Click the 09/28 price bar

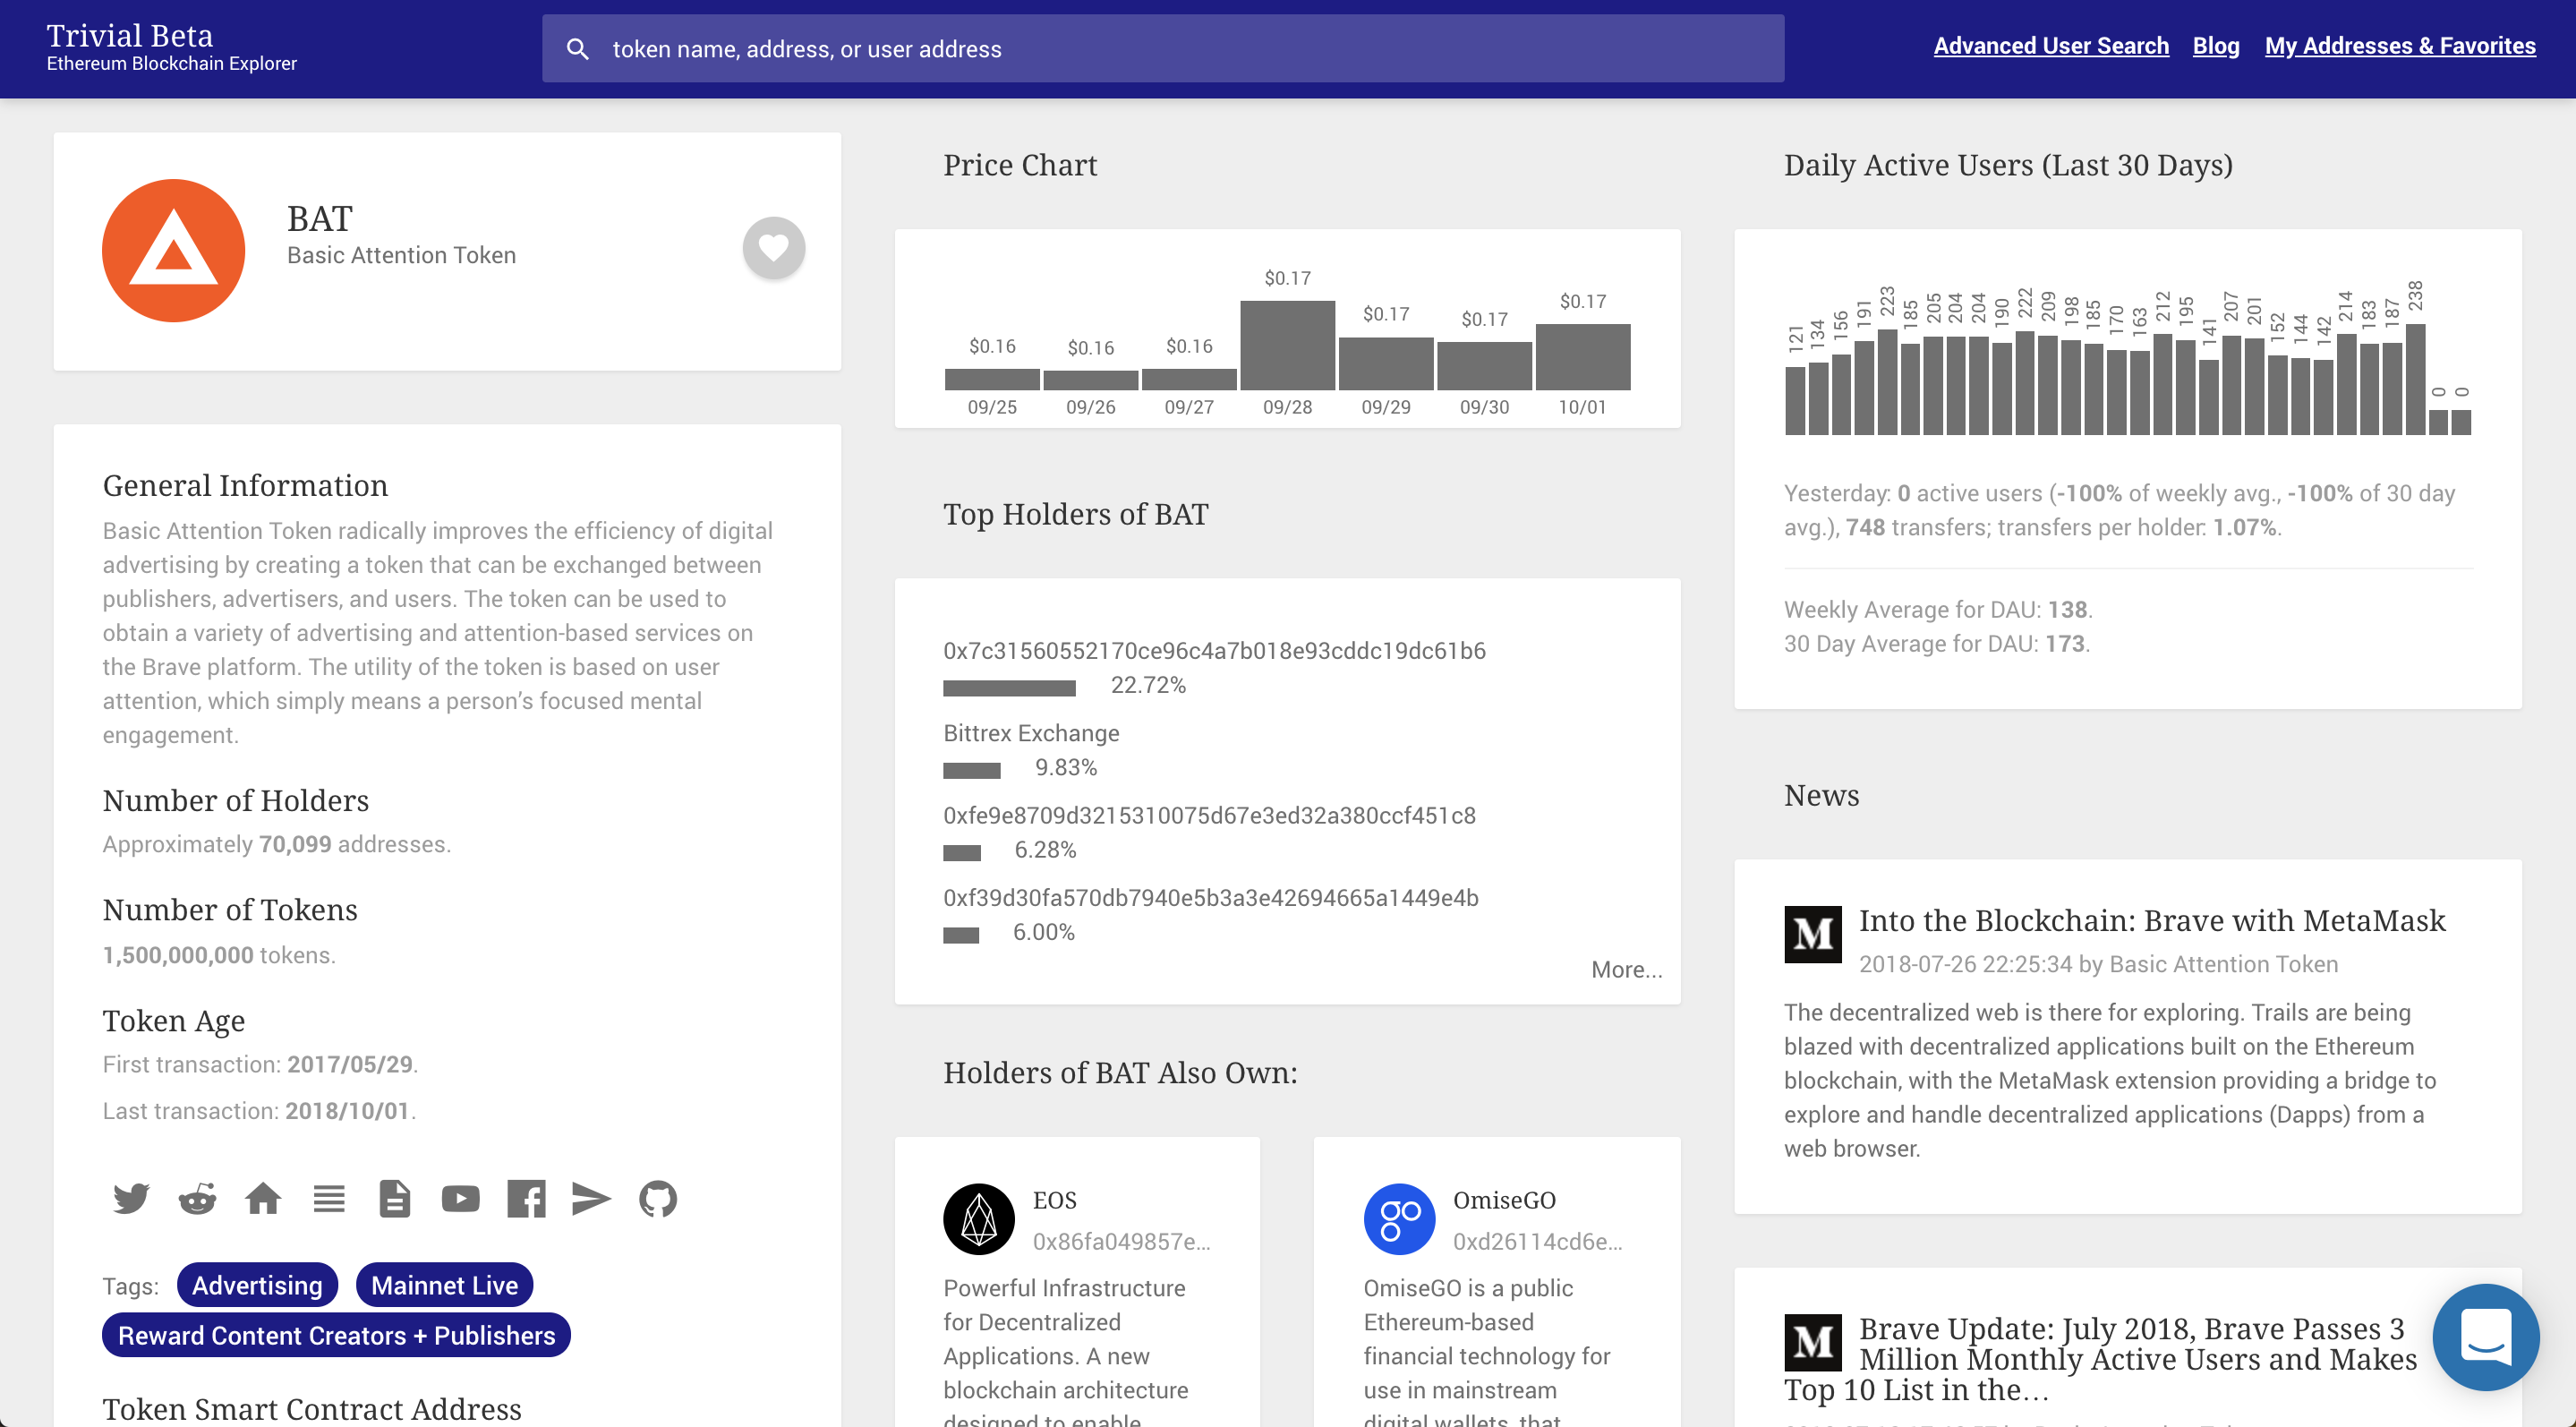(1287, 344)
